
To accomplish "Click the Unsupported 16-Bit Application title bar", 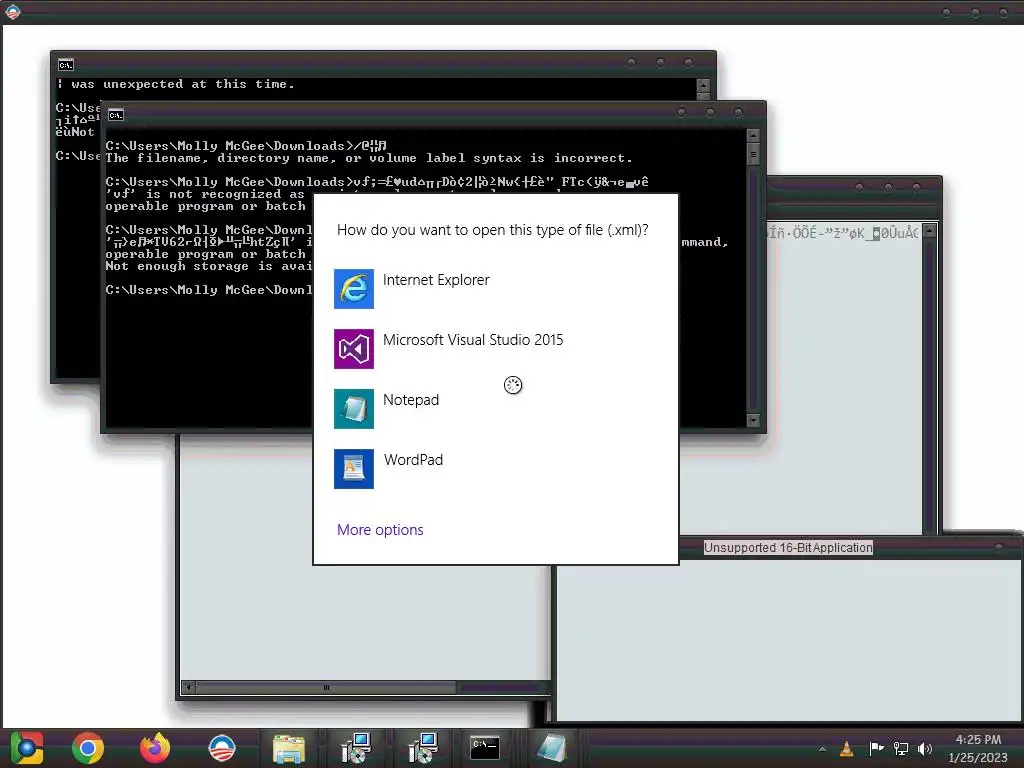I will (788, 547).
